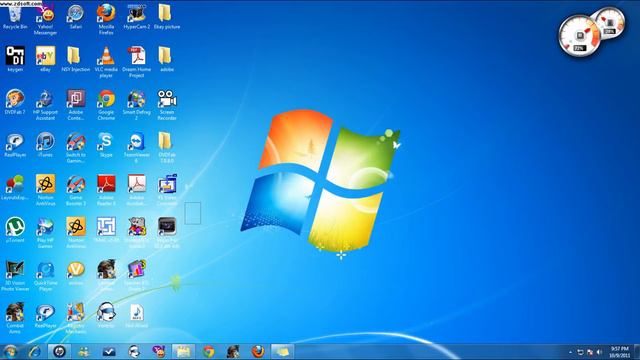This screenshot has width=640, height=360.
Task: Open the taskbar clock and date
Action: click(620, 352)
